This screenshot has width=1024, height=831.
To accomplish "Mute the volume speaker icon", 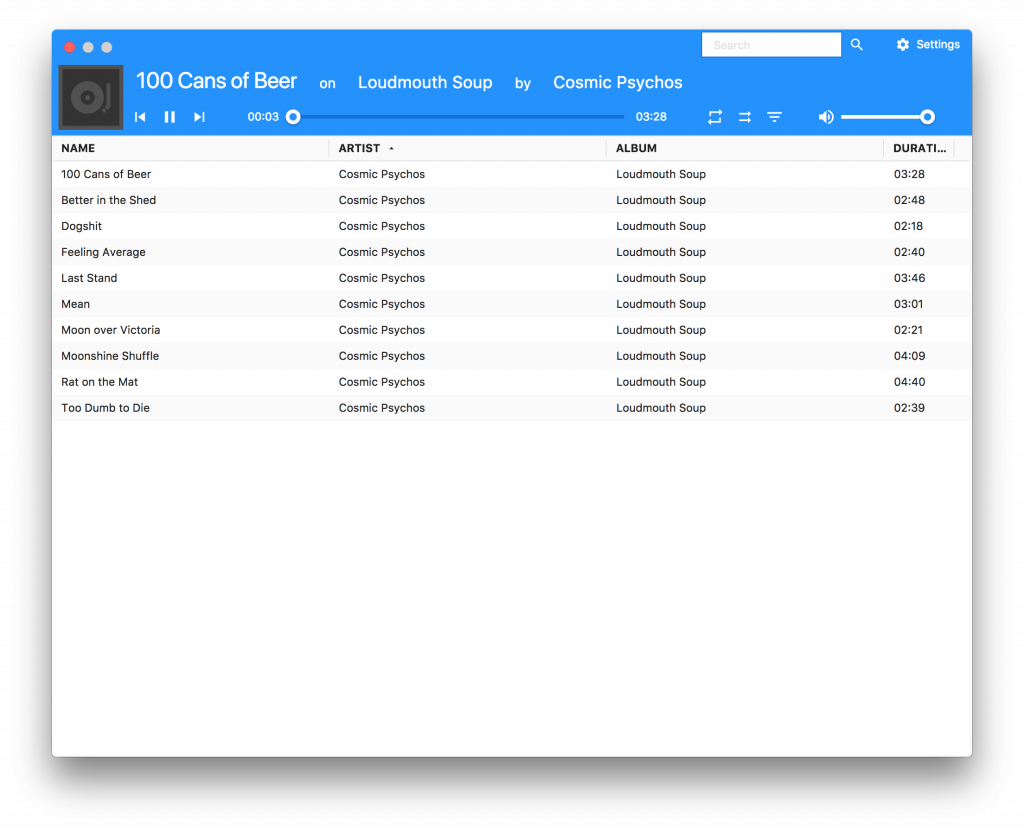I will pos(825,117).
